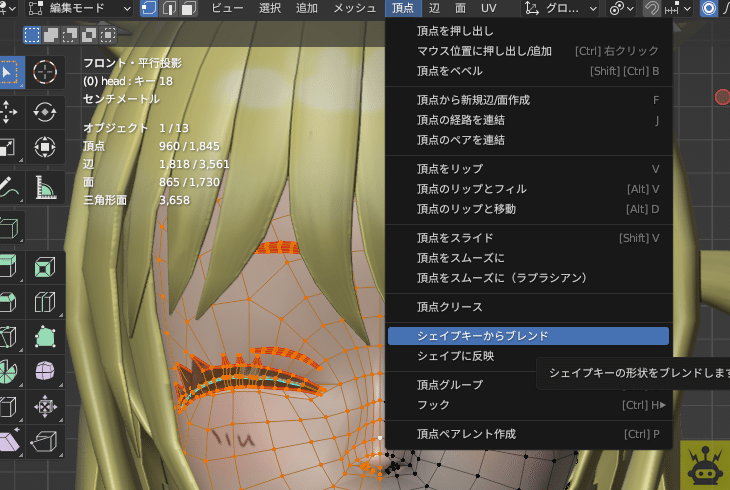Click 頂点をベベル menu entry
Screen dimensions: 730x490
click(x=528, y=71)
